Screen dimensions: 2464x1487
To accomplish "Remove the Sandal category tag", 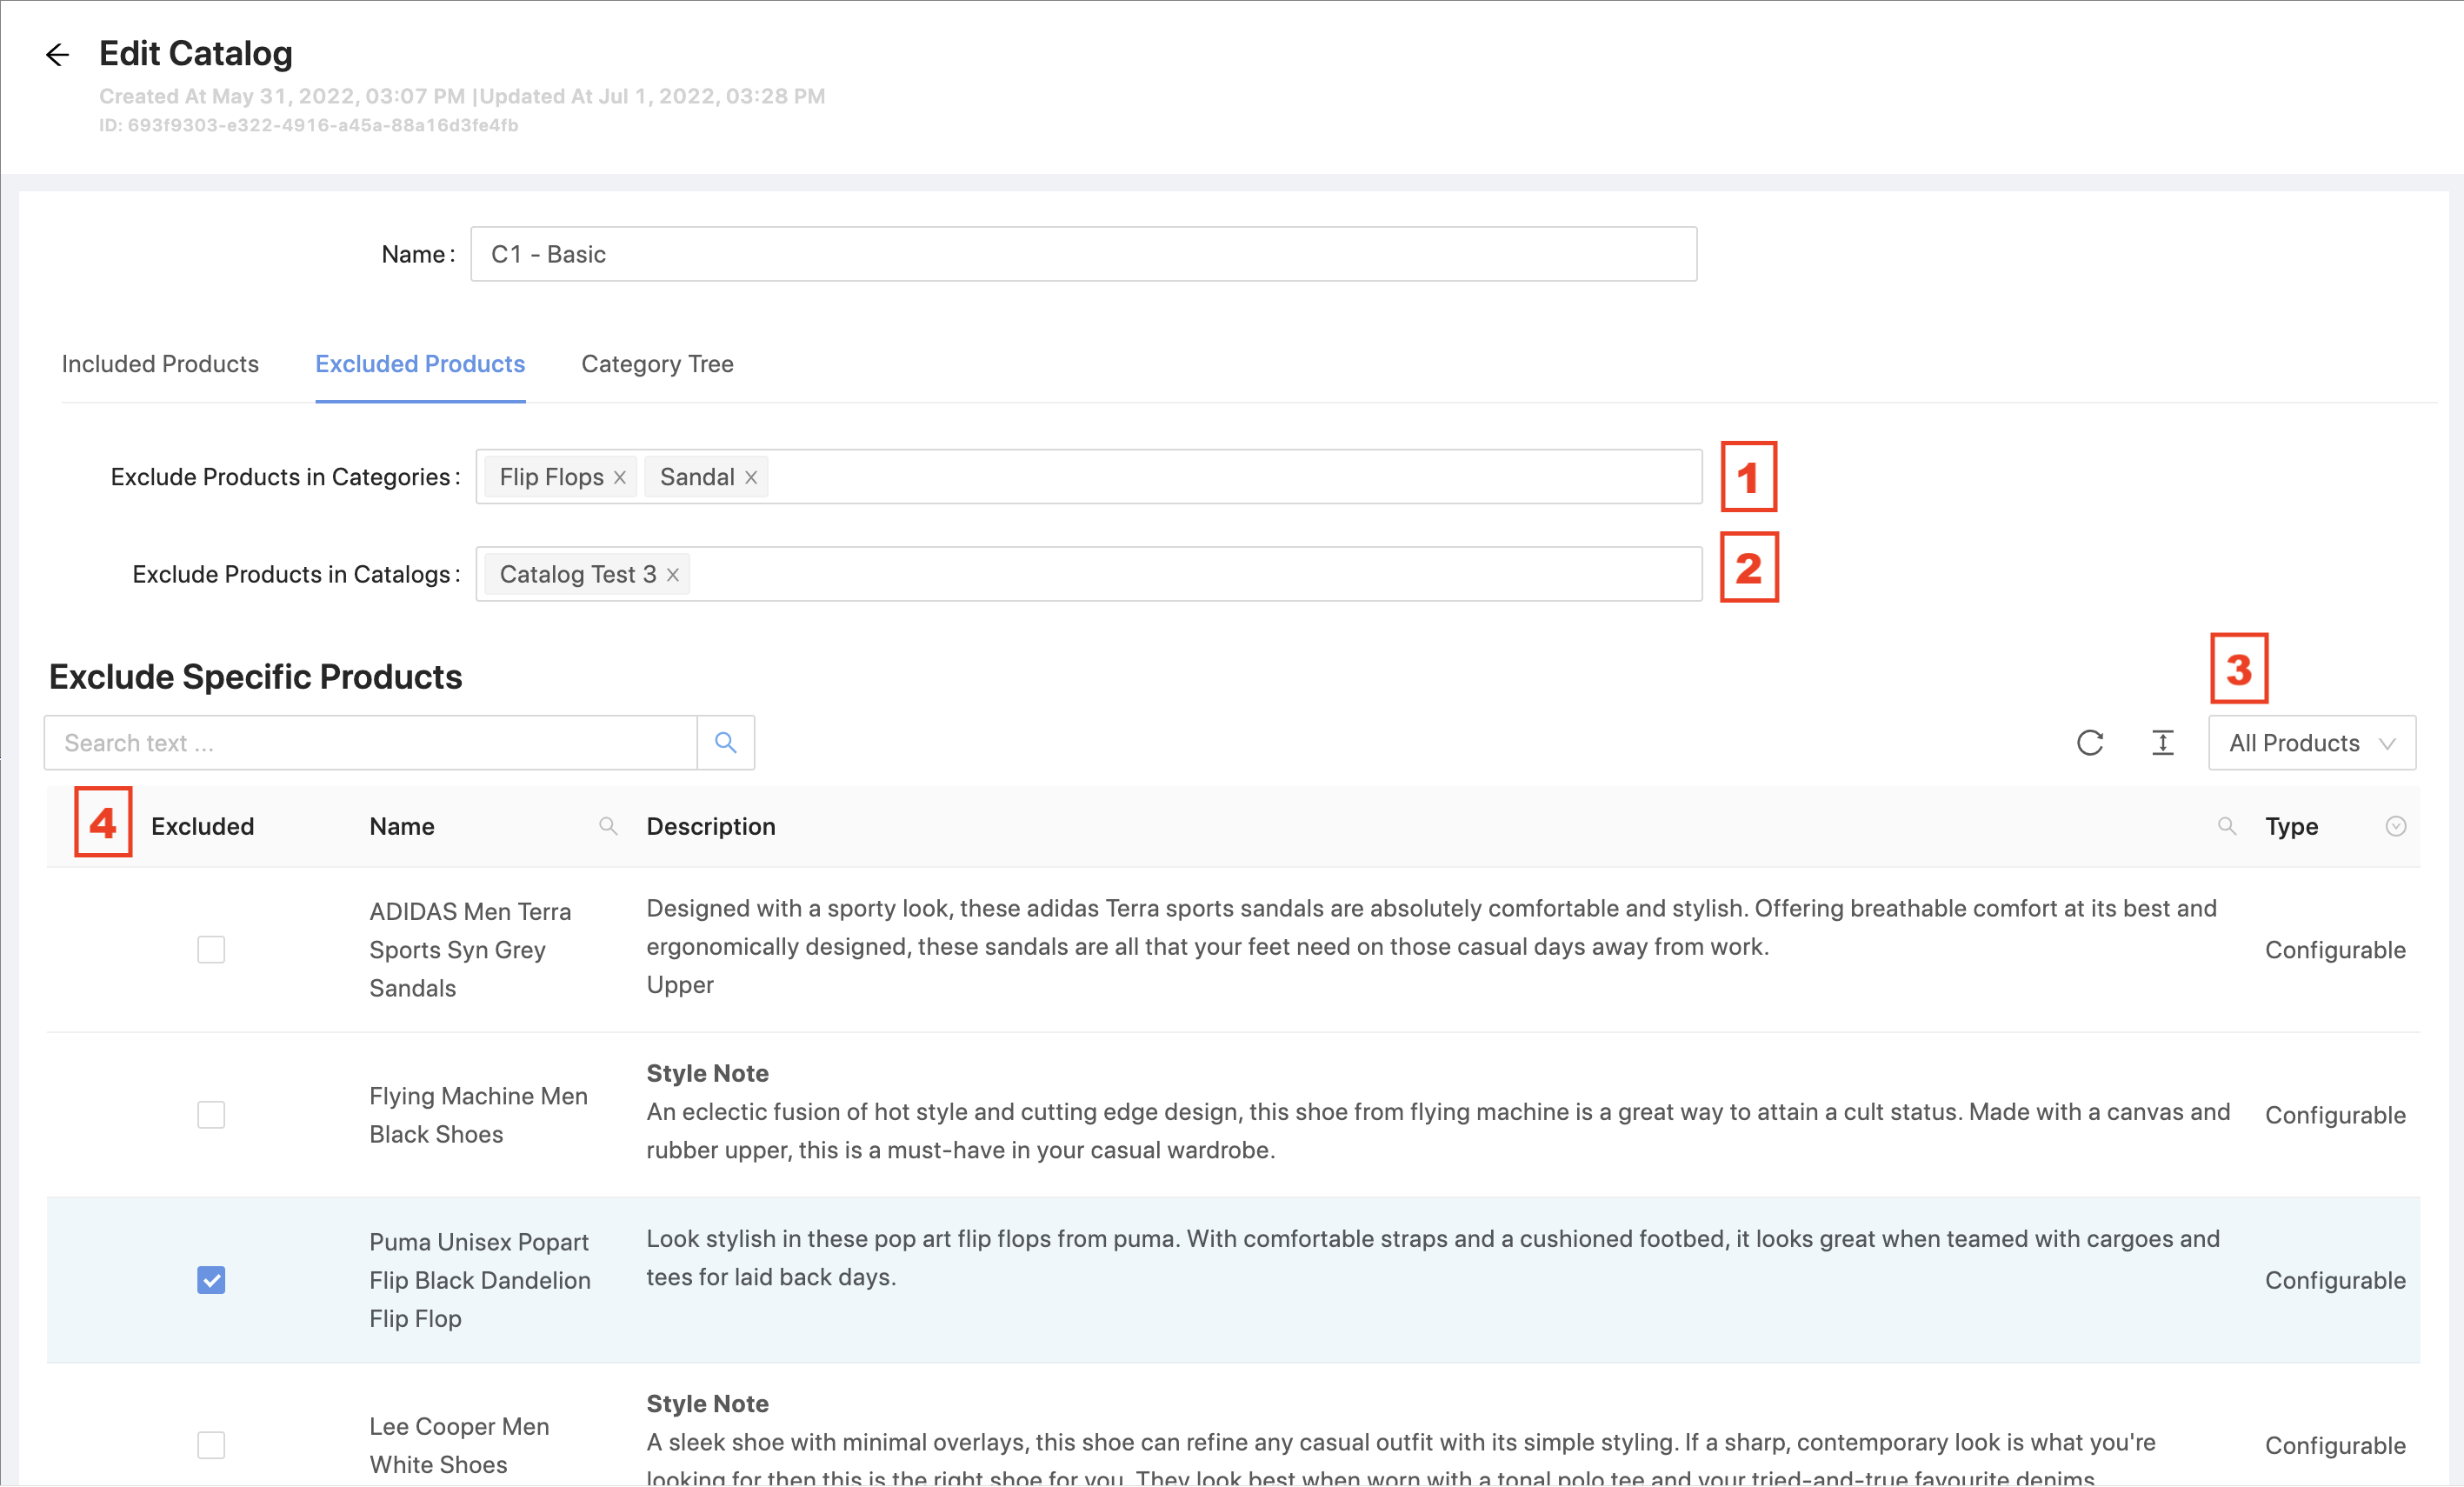I will pos(751,477).
